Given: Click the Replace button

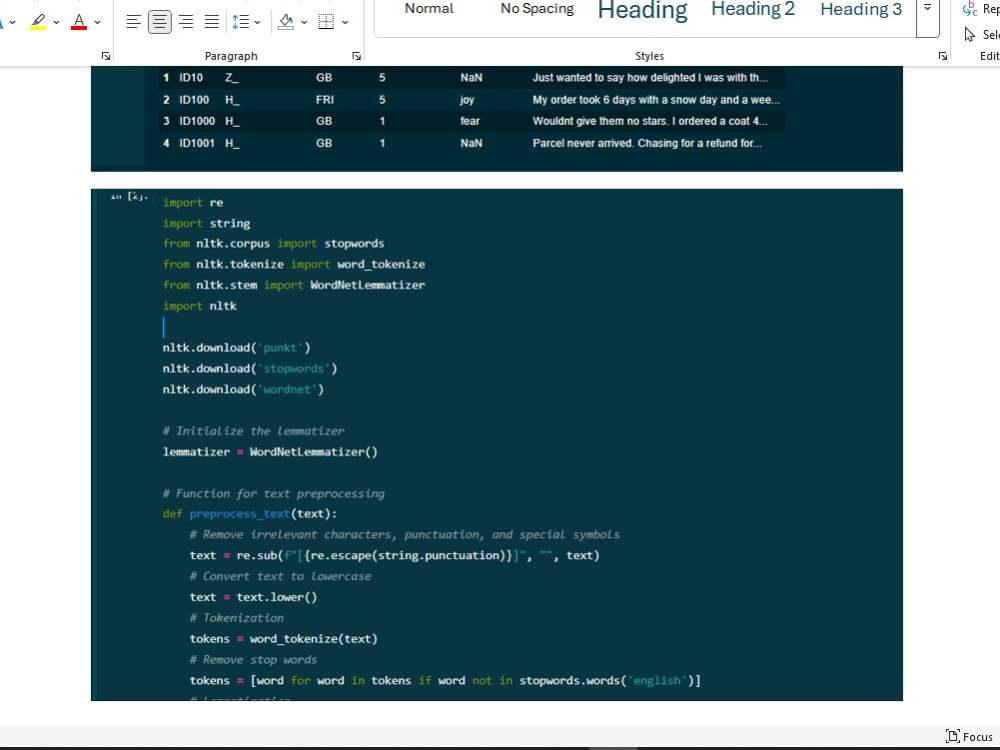Looking at the screenshot, I should coord(981,9).
